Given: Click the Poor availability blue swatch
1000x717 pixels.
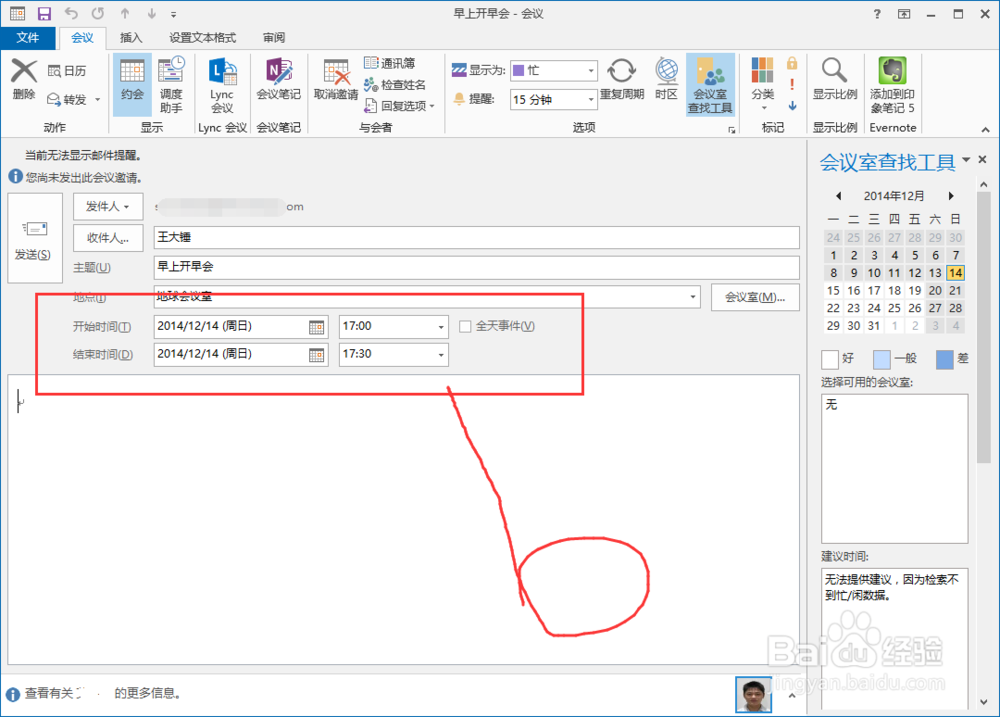Looking at the screenshot, I should [945, 359].
